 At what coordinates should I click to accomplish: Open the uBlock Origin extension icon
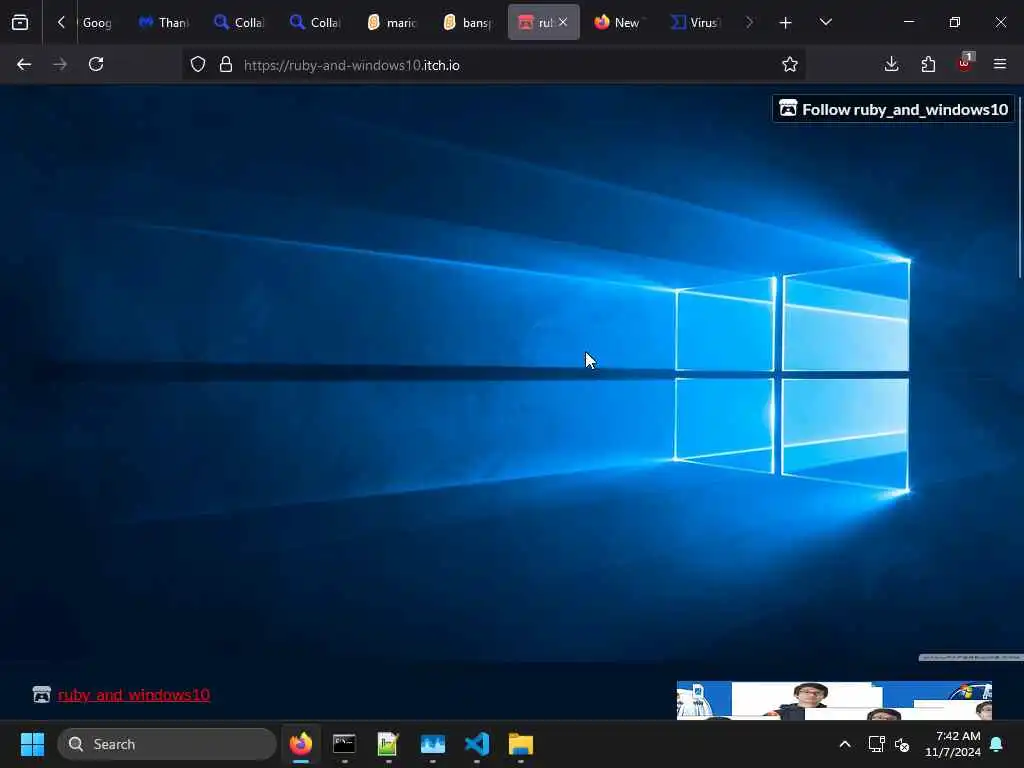click(x=965, y=63)
